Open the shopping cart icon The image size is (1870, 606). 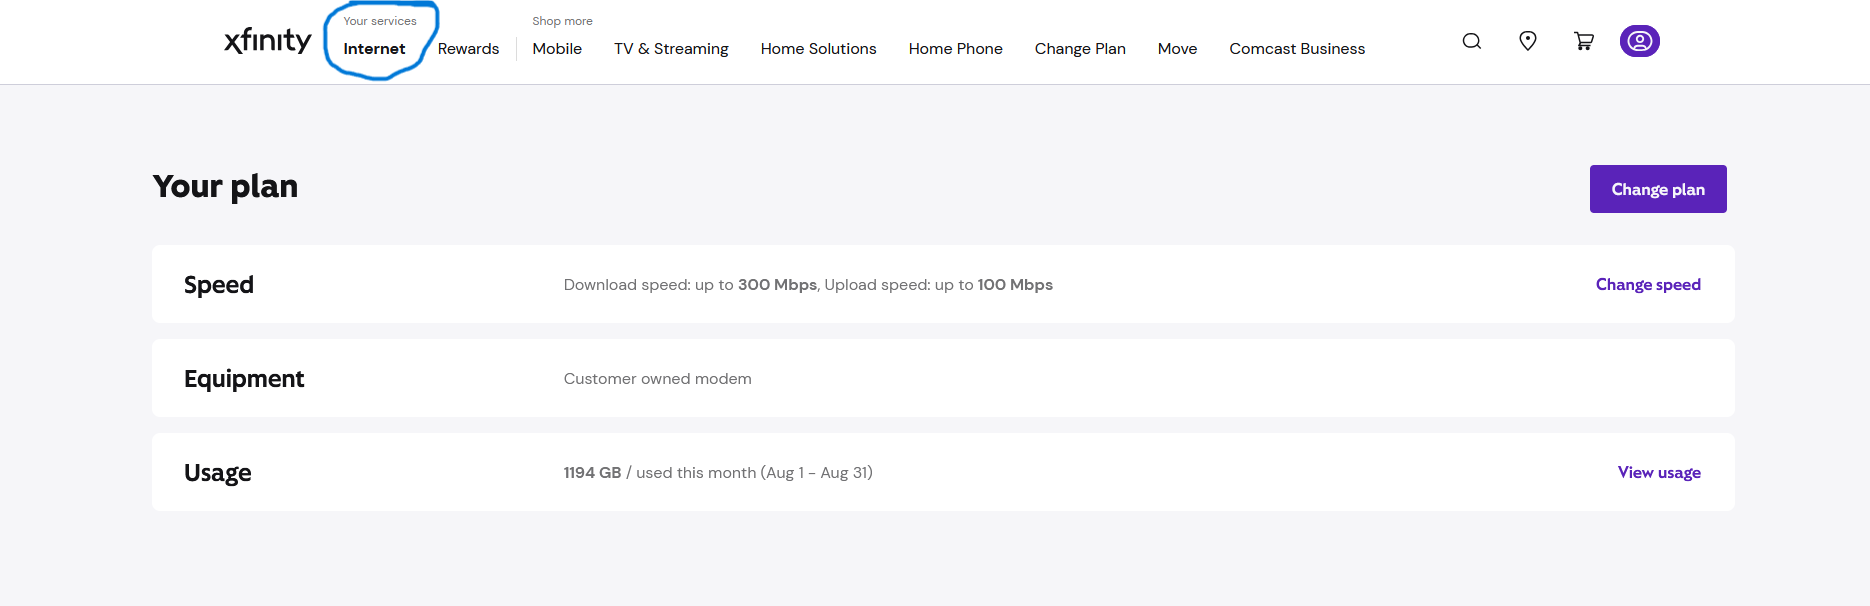1583,41
